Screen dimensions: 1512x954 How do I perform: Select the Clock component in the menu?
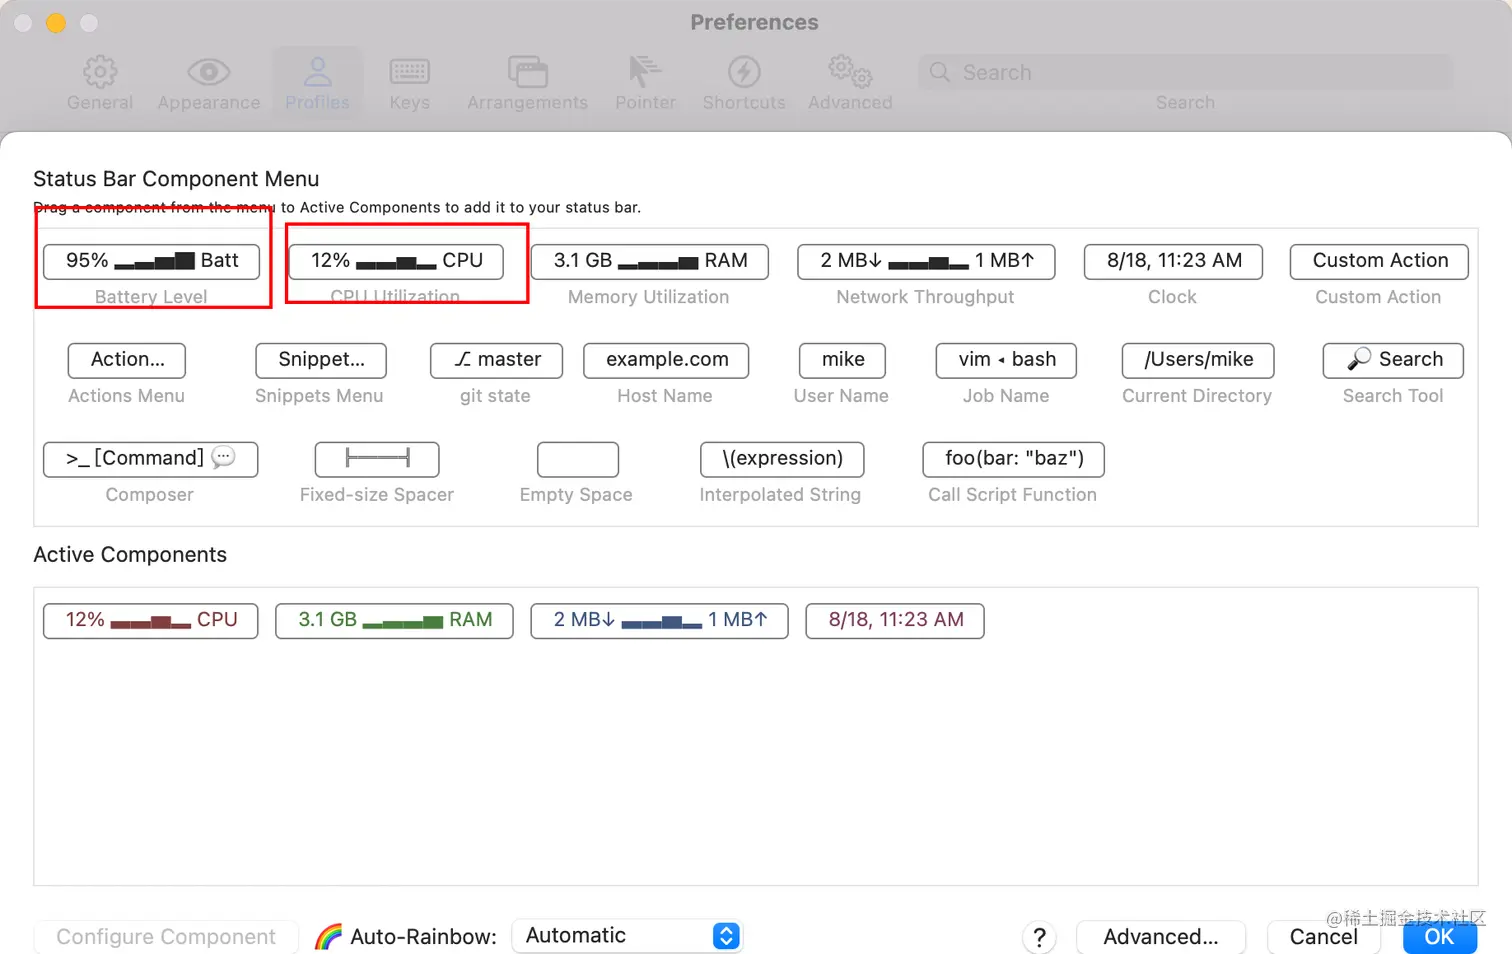click(1174, 261)
